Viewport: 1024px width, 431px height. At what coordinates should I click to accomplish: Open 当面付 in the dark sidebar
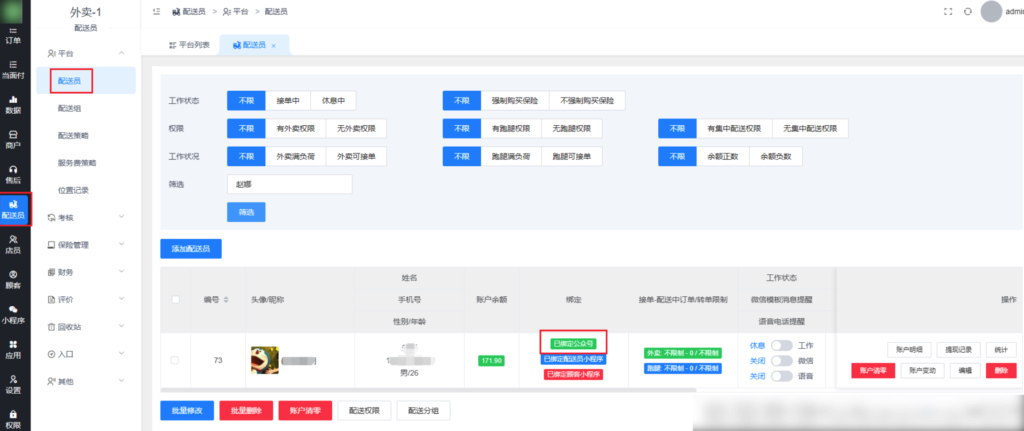13,70
